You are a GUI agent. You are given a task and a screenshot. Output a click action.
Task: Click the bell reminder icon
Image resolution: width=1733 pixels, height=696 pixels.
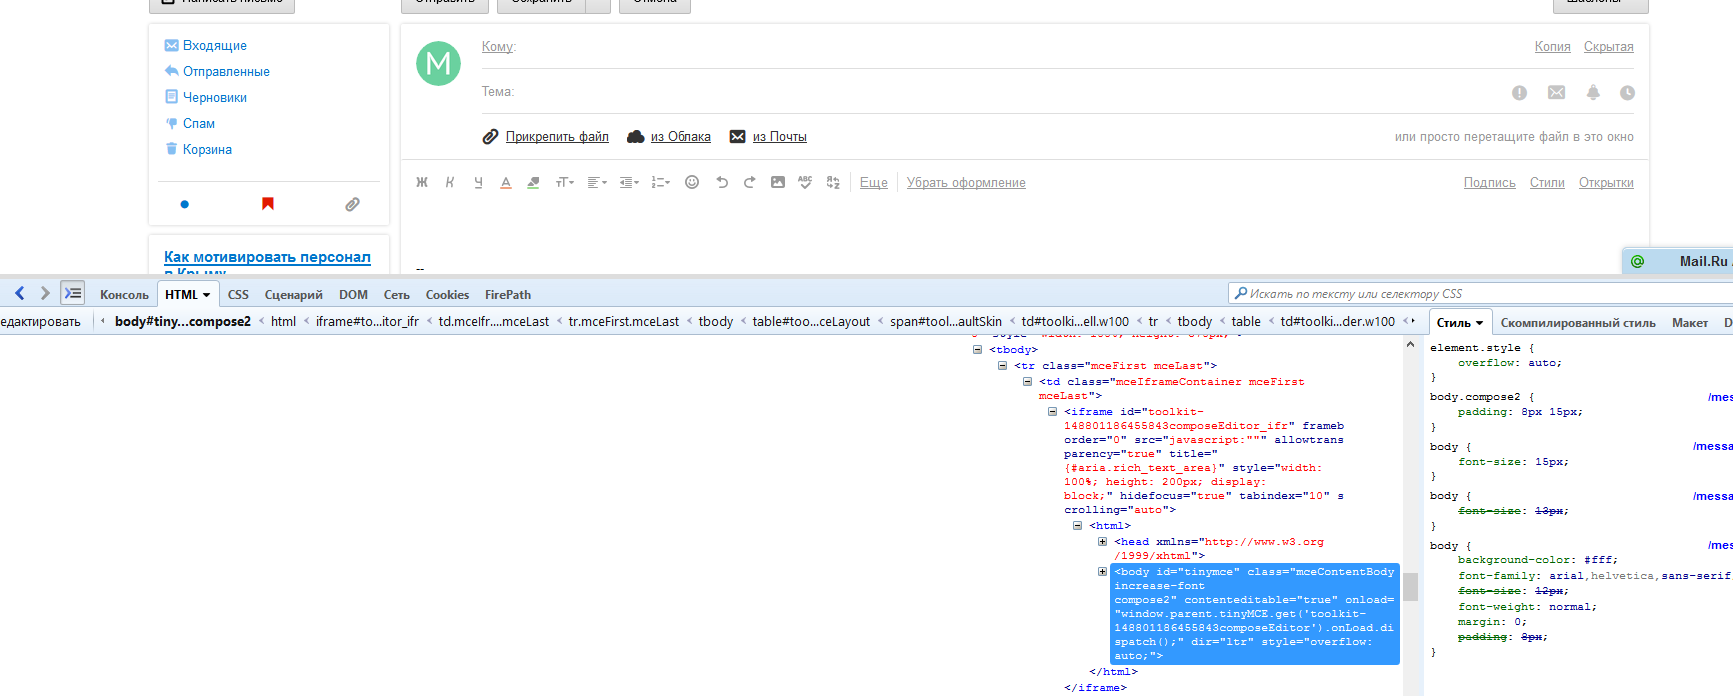pyautogui.click(x=1593, y=93)
